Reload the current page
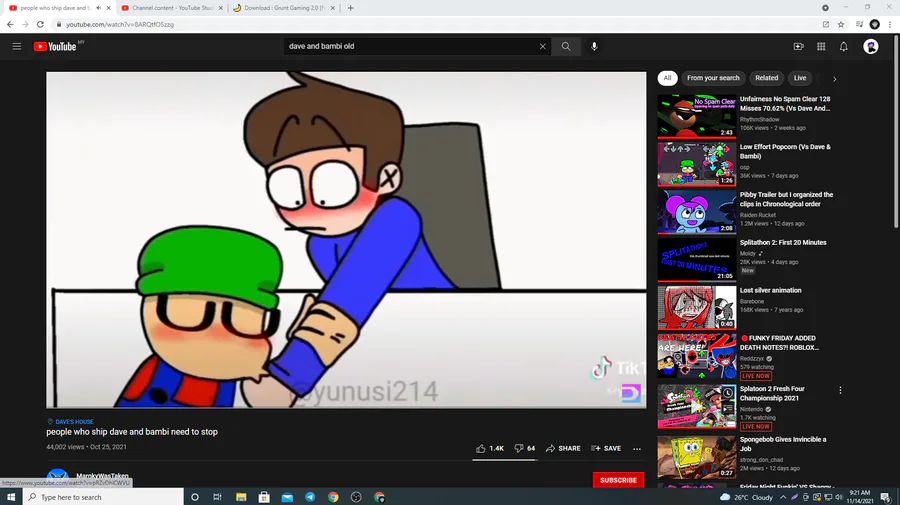The image size is (900, 505). 40,24
